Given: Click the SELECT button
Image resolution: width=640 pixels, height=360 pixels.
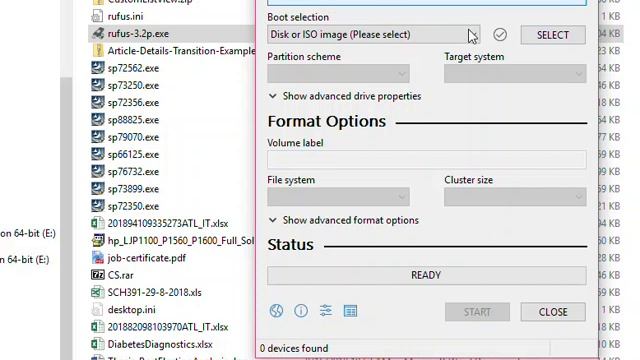Looking at the screenshot, I should pyautogui.click(x=553, y=35).
